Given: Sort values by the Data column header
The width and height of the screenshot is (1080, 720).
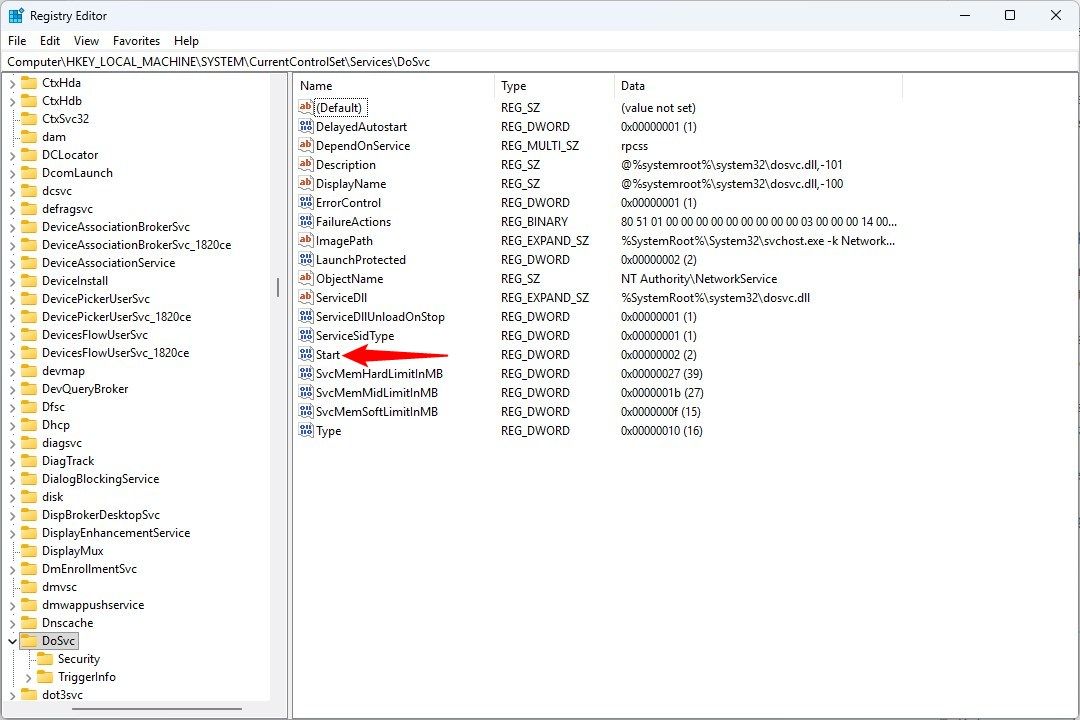Looking at the screenshot, I should [758, 85].
